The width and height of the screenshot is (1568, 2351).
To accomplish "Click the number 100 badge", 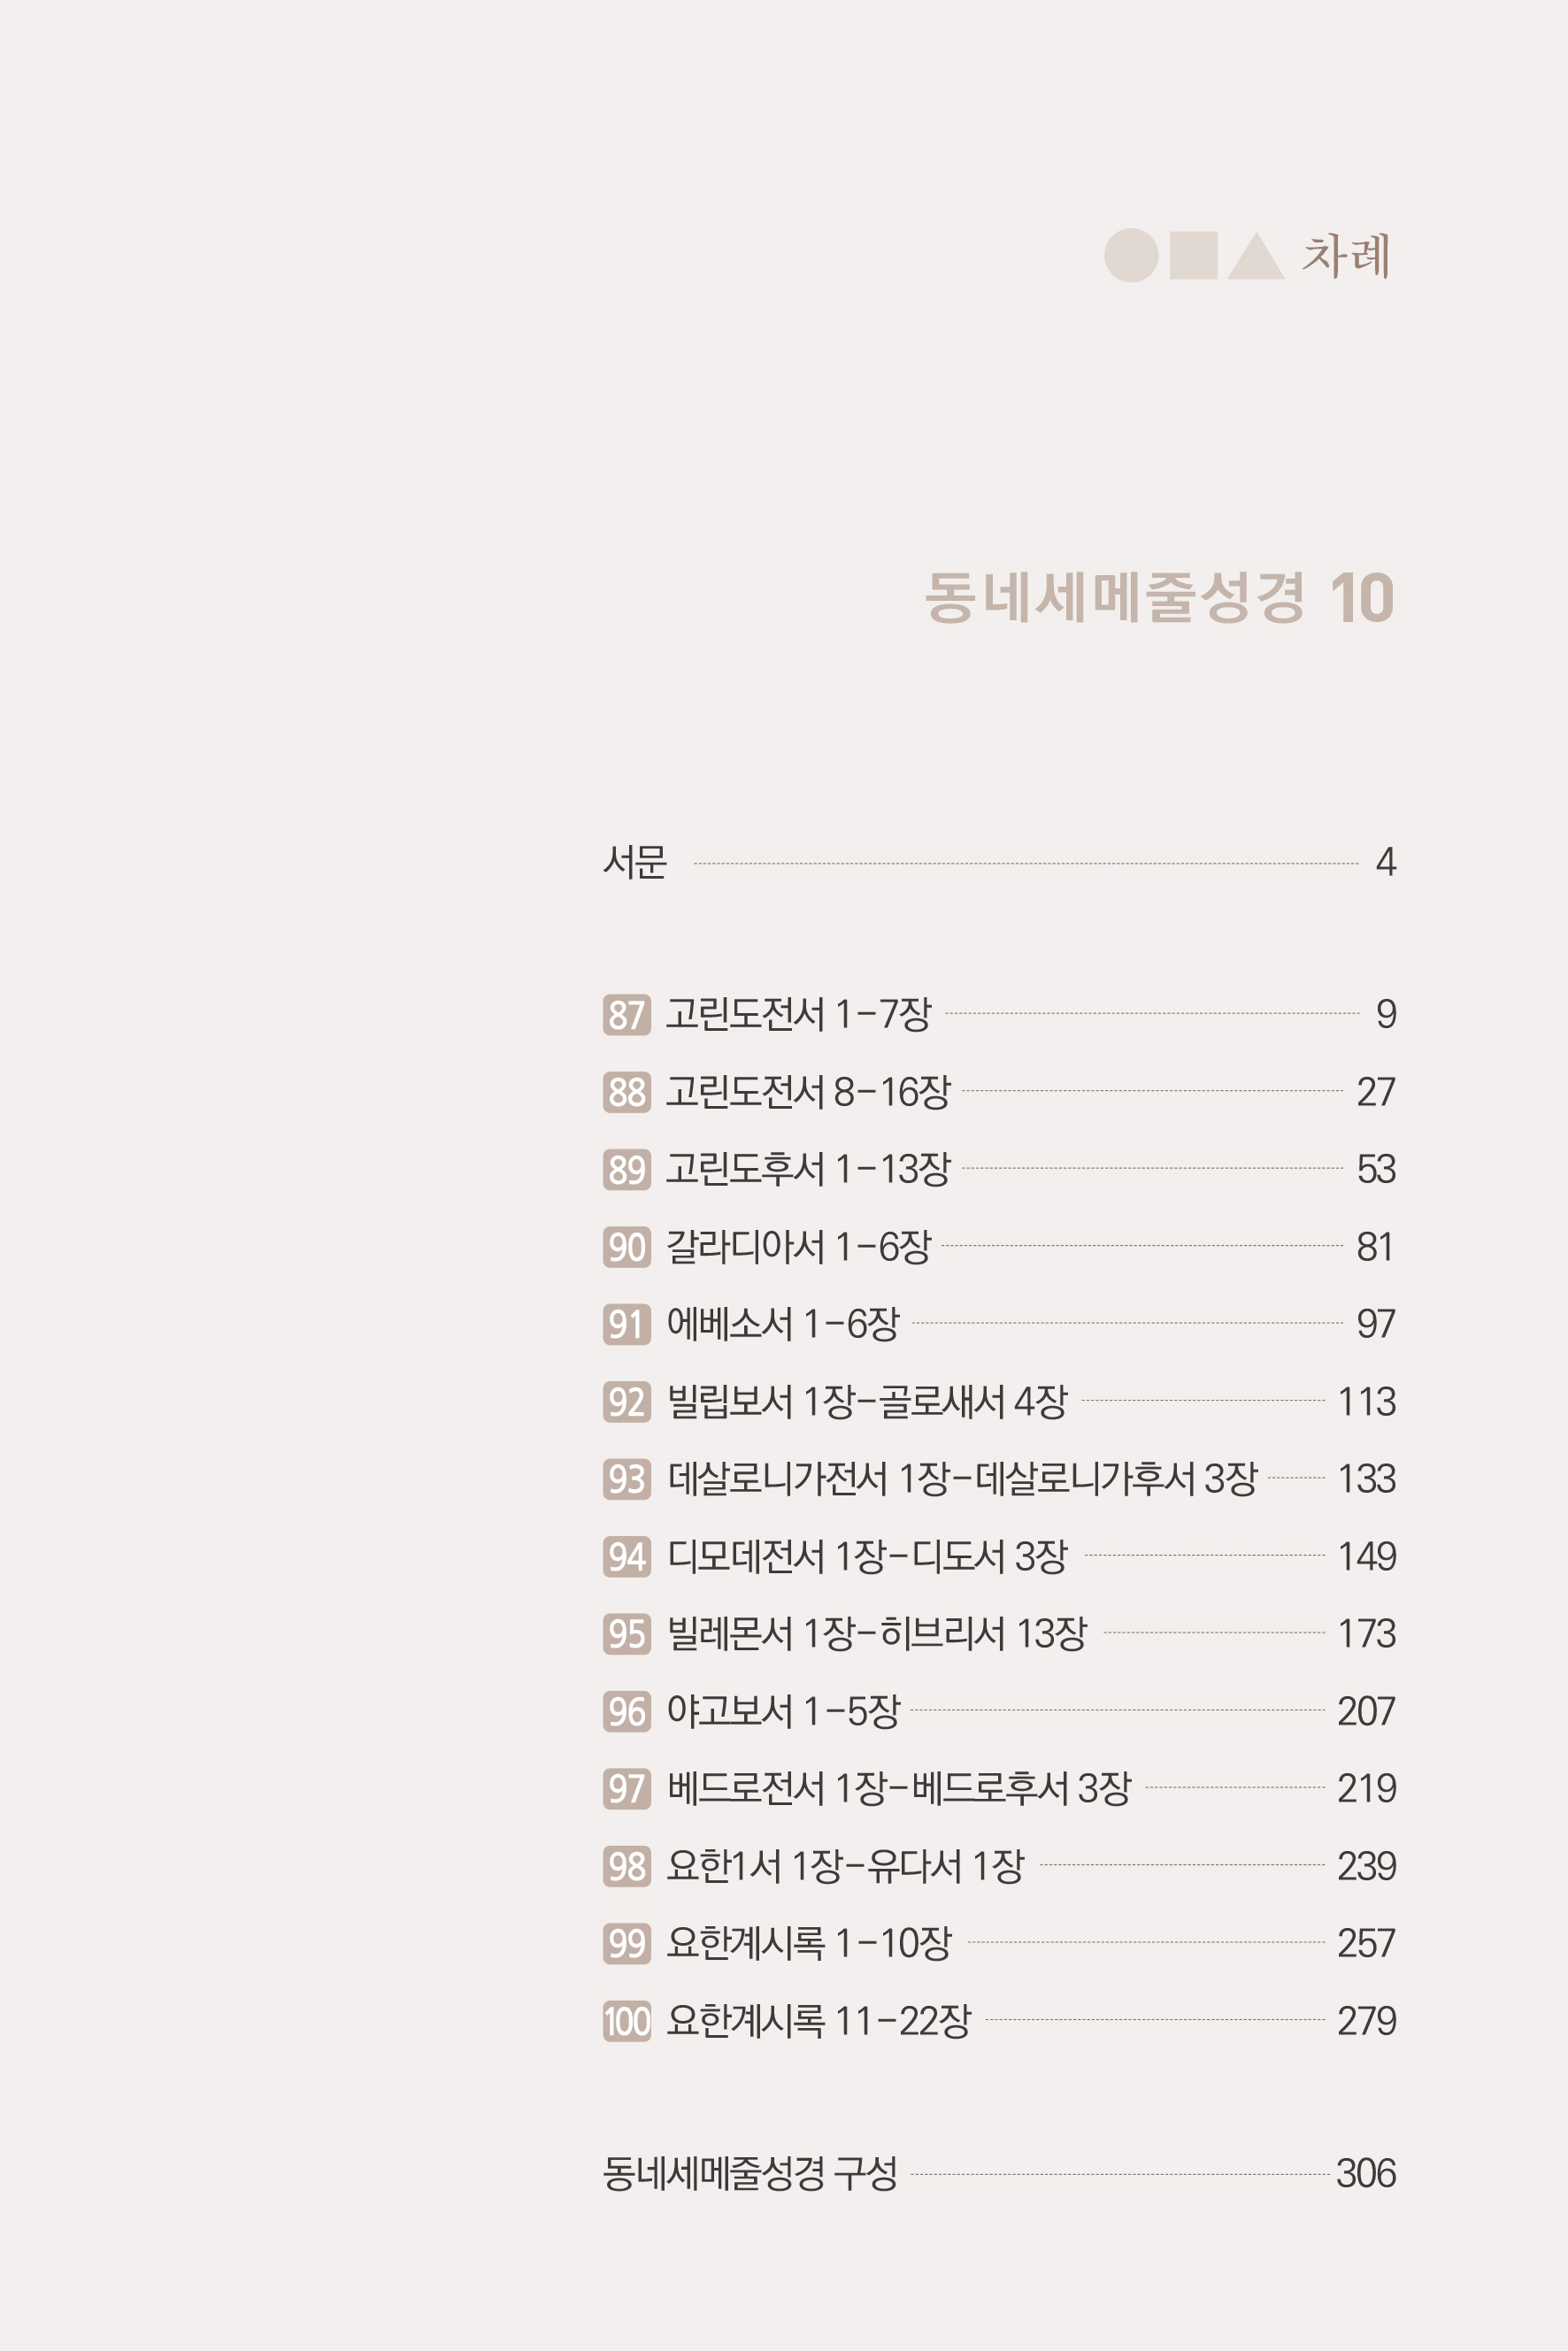I will (627, 2021).
